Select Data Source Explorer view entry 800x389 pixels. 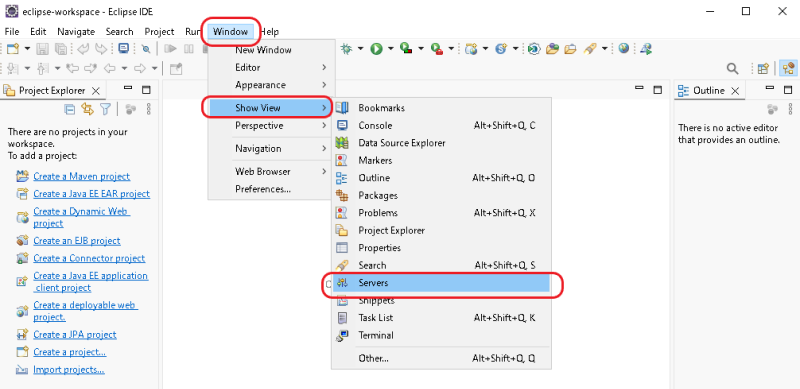pyautogui.click(x=442, y=143)
